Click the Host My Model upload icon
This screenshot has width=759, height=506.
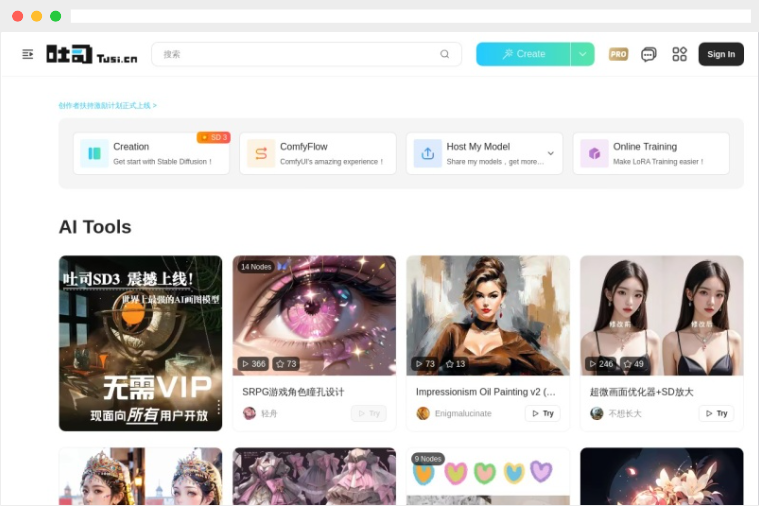click(x=428, y=153)
